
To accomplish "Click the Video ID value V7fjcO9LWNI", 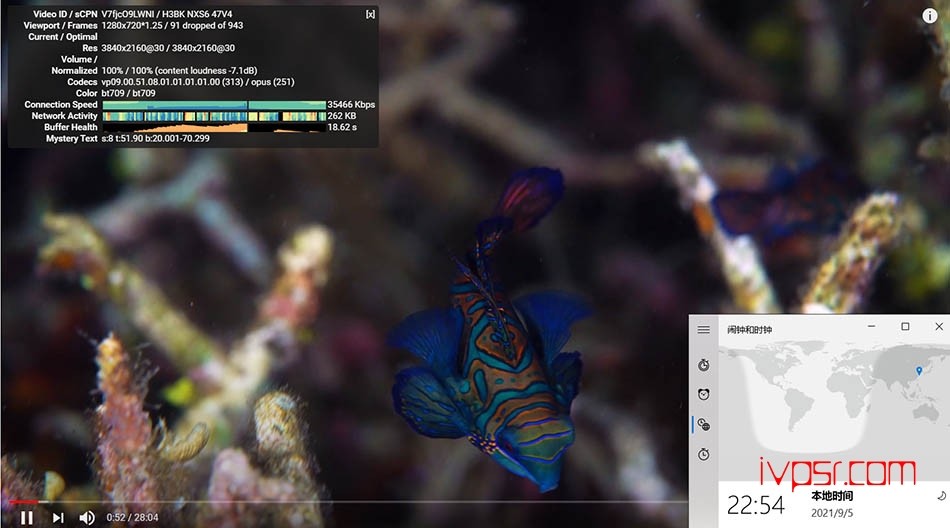I will click(127, 14).
